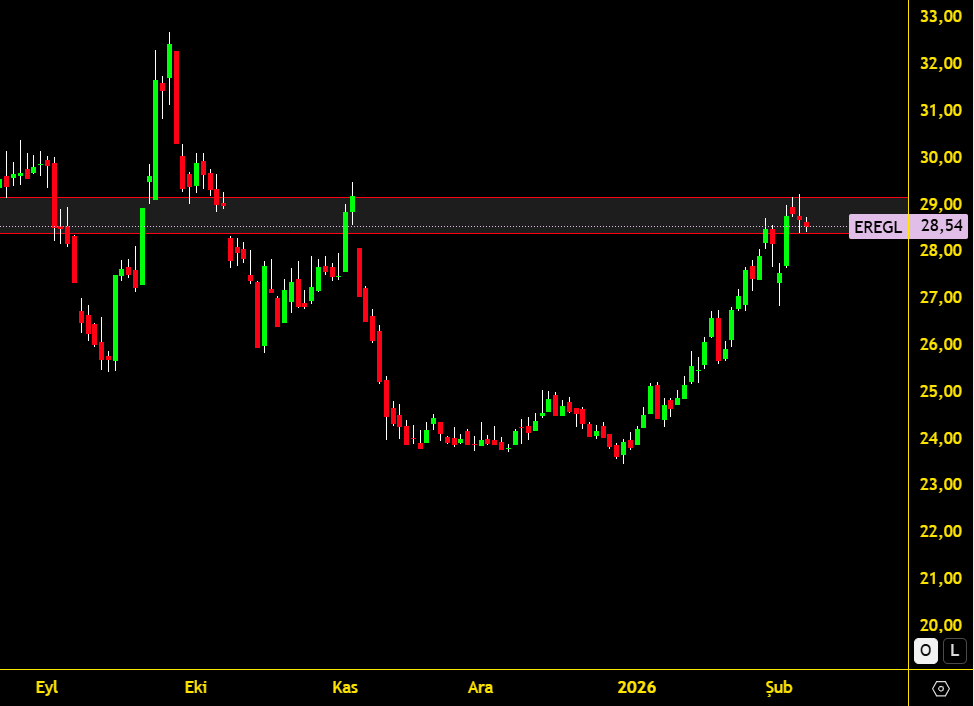Click the 21,00 price axis label

pyautogui.click(x=940, y=578)
